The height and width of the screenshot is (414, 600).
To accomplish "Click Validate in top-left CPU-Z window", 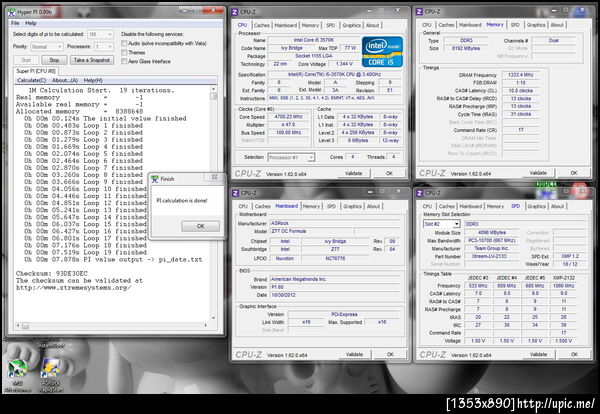I will click(354, 173).
